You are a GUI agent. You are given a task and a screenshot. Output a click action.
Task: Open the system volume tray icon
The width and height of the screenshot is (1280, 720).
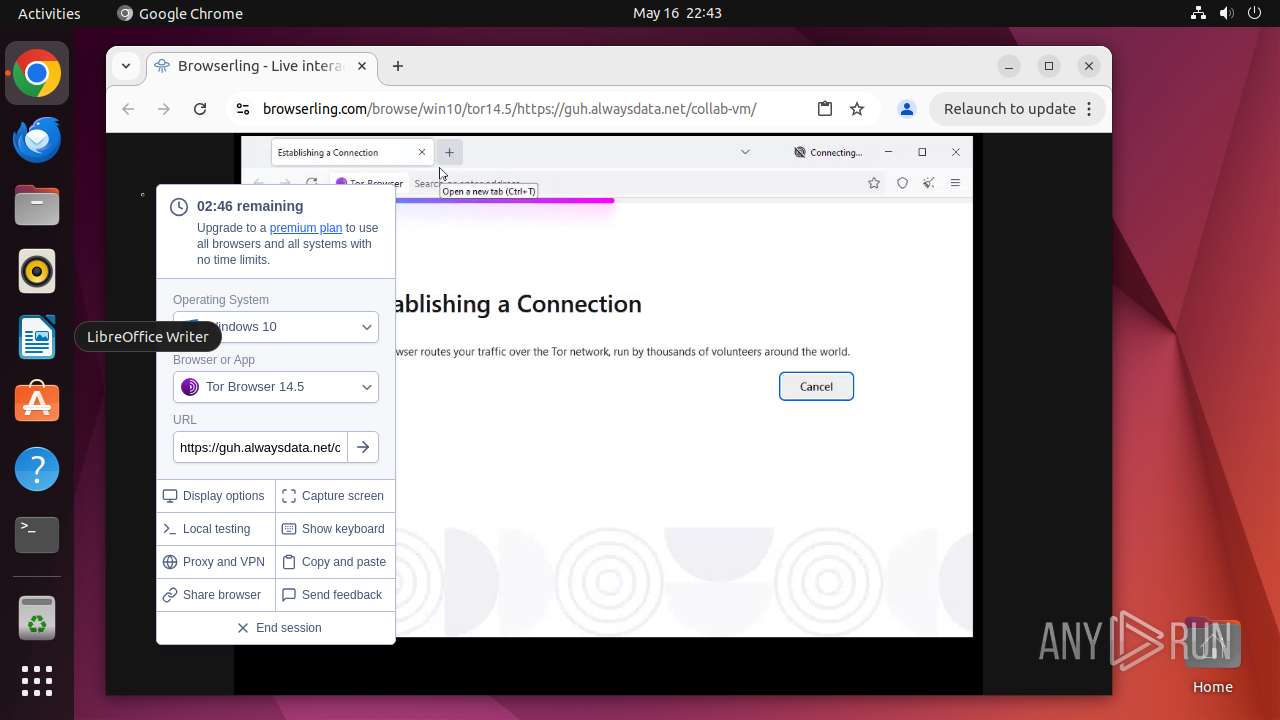1227,13
